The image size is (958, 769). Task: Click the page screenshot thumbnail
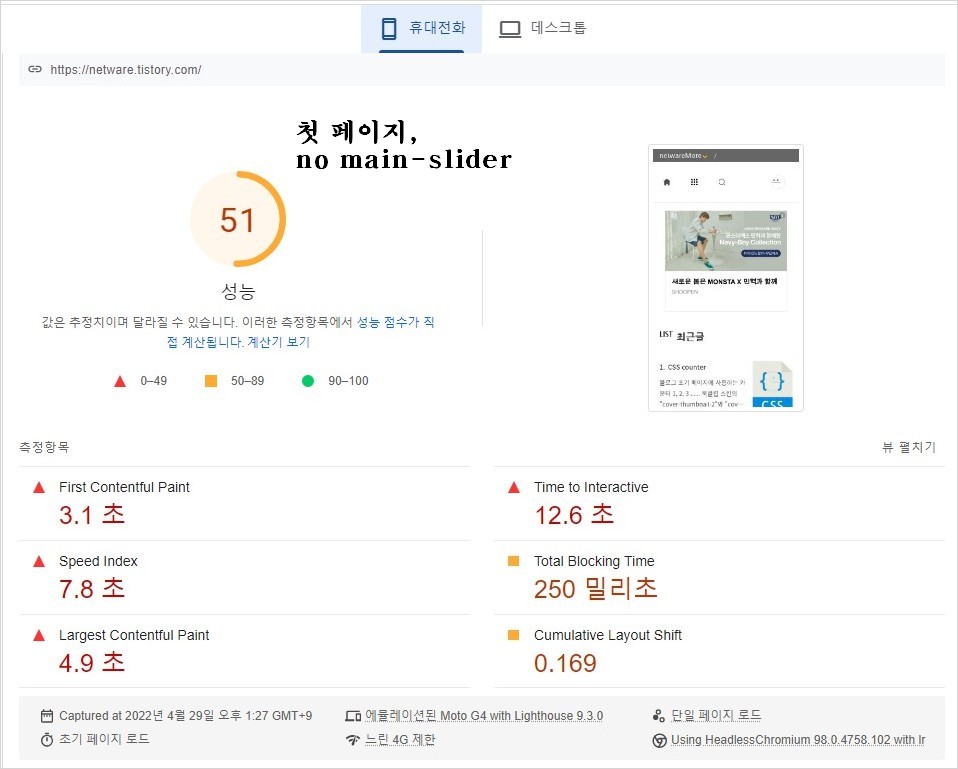point(726,278)
